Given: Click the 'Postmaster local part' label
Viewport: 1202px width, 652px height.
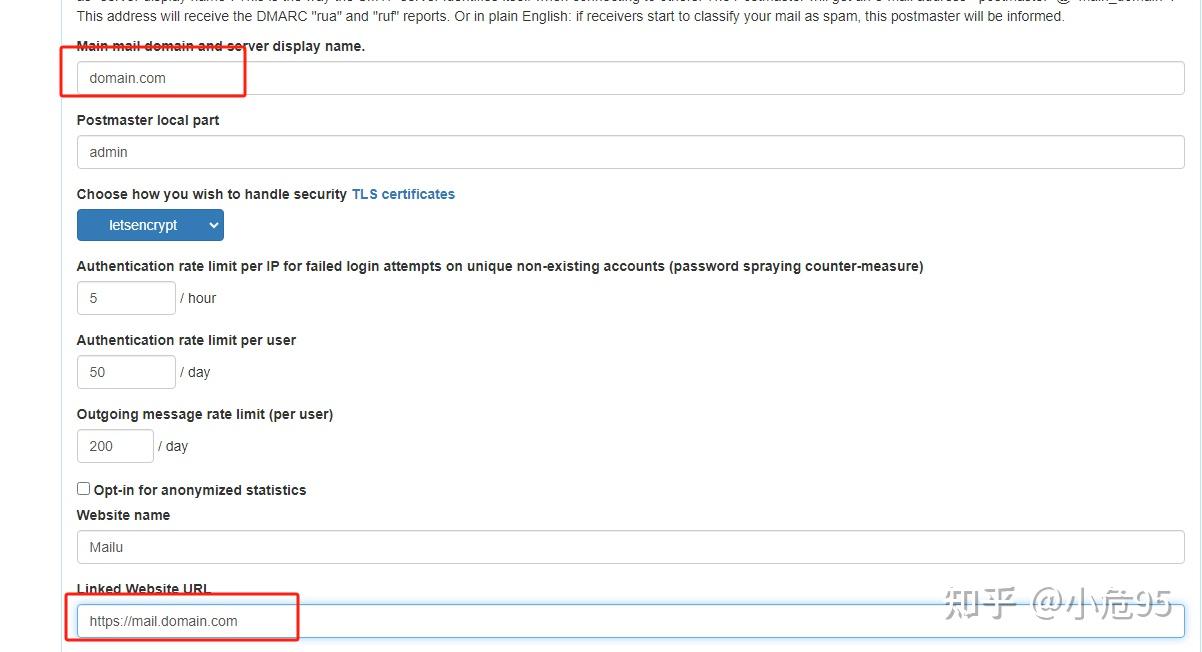Looking at the screenshot, I should [148, 120].
